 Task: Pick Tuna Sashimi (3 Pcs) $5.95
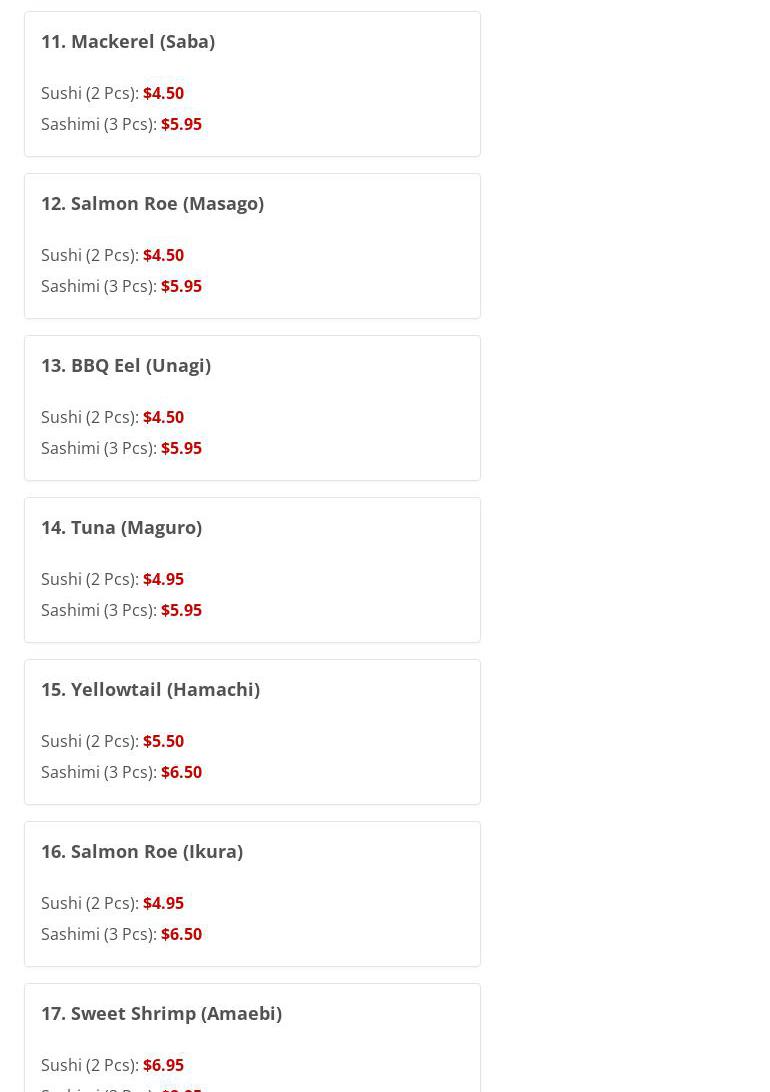click(x=121, y=610)
